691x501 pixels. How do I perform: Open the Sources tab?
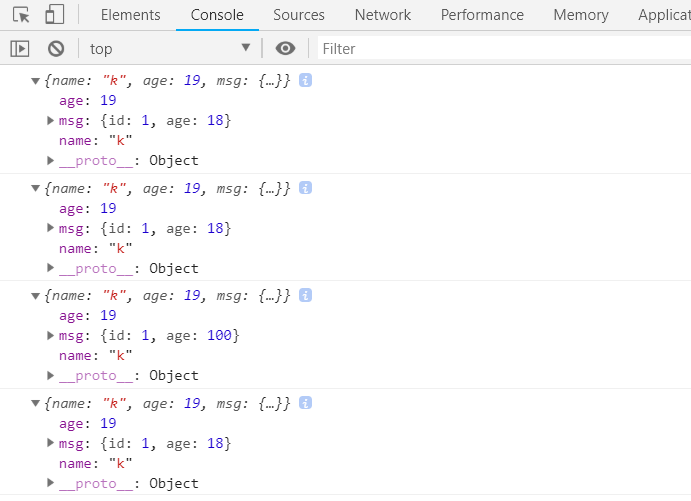(298, 15)
